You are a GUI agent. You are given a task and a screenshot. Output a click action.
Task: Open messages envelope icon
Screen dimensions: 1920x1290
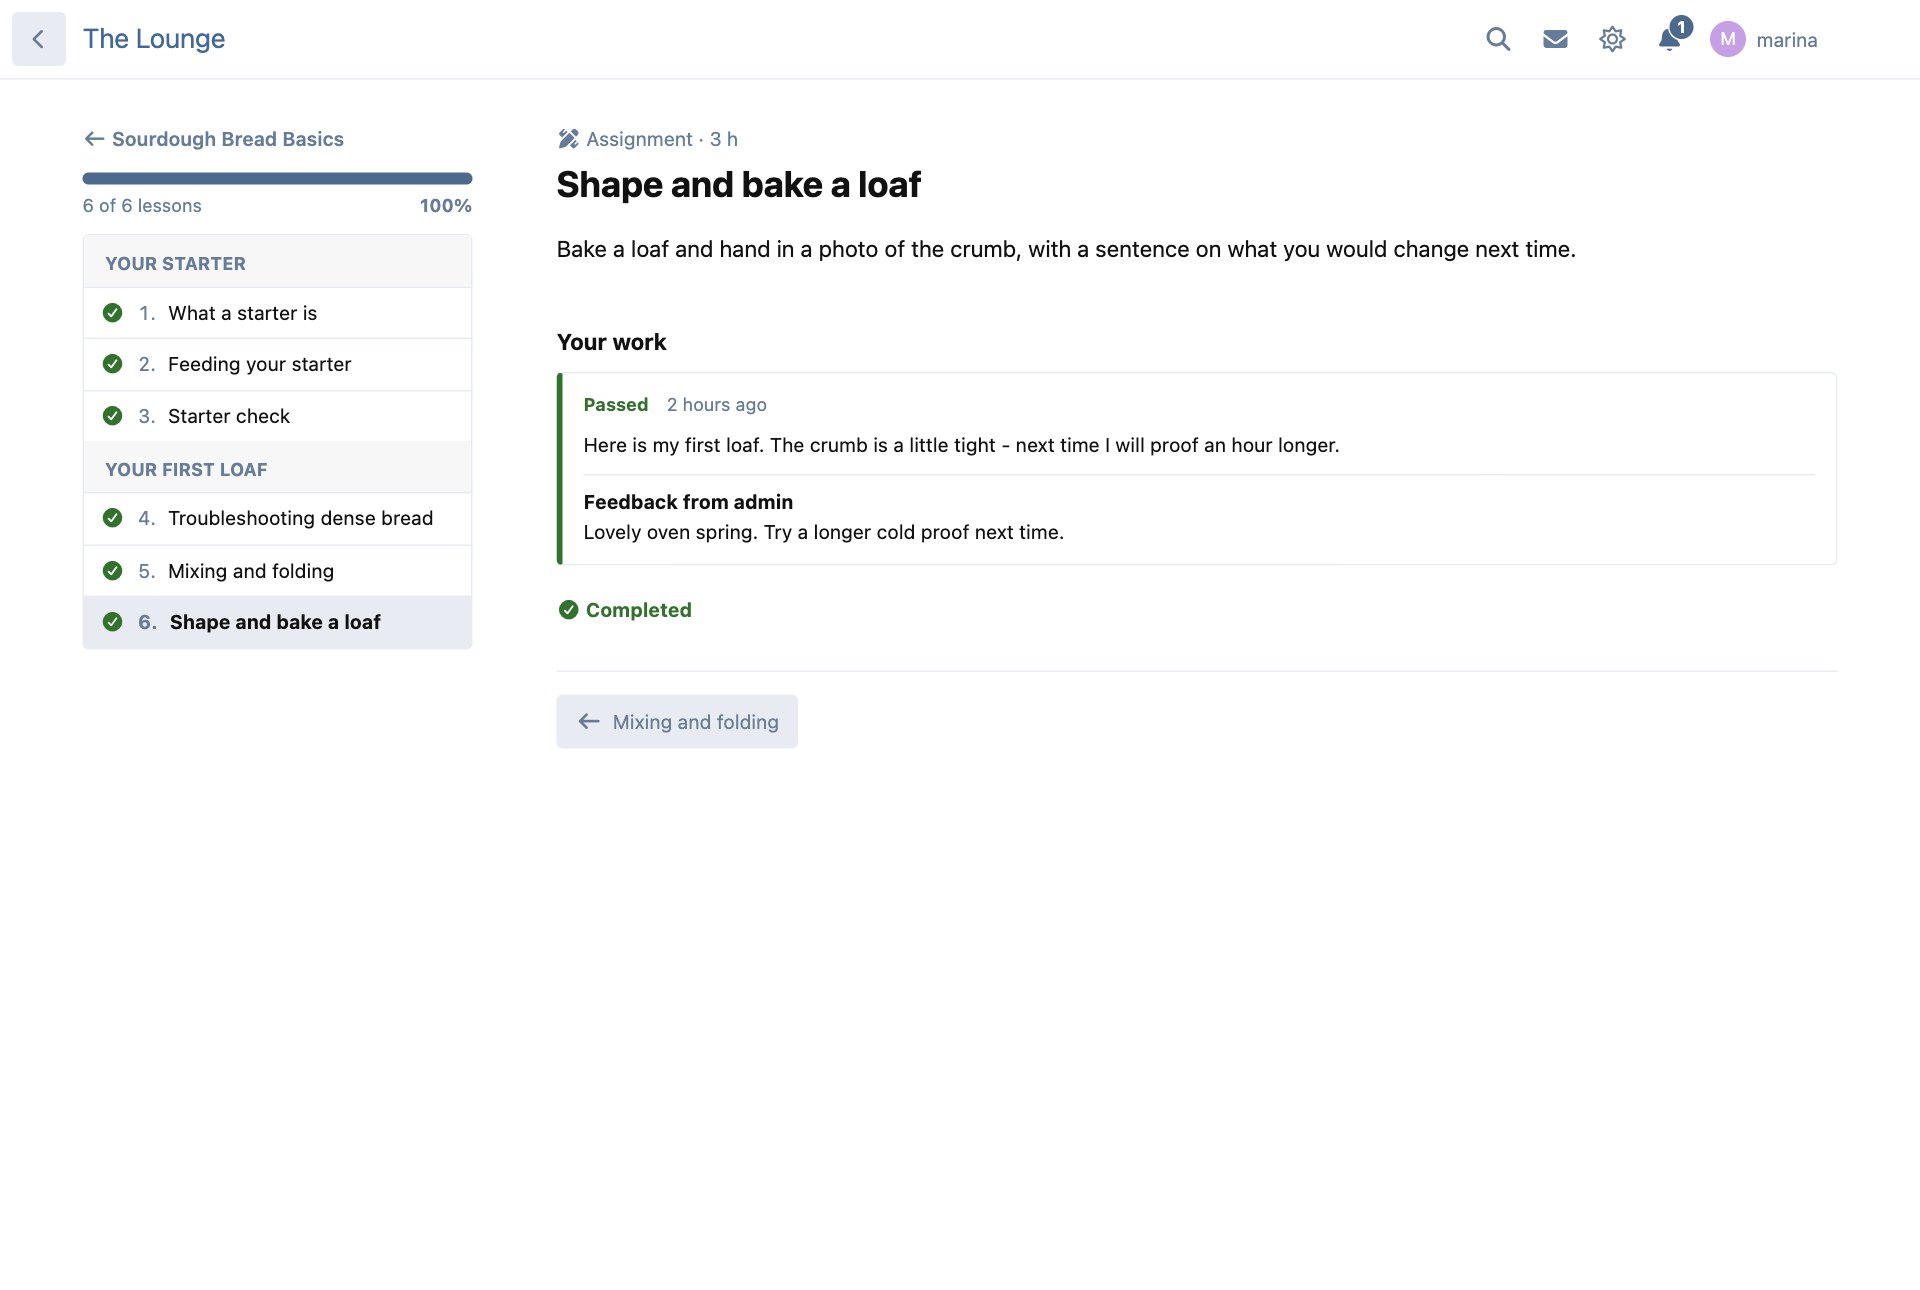(1555, 39)
